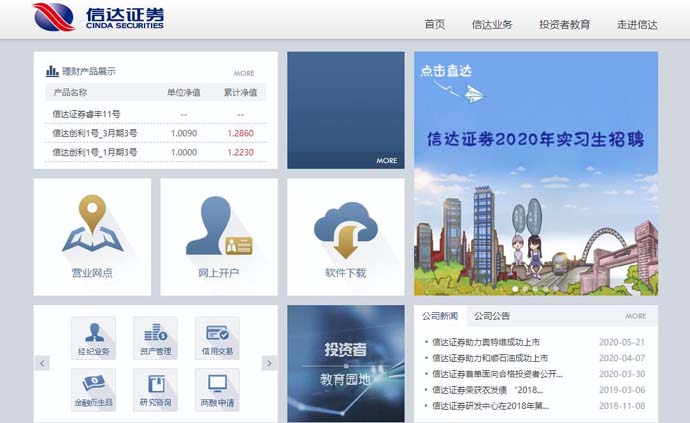Click net value 1.0090
This screenshot has height=423, width=690.
[184, 133]
